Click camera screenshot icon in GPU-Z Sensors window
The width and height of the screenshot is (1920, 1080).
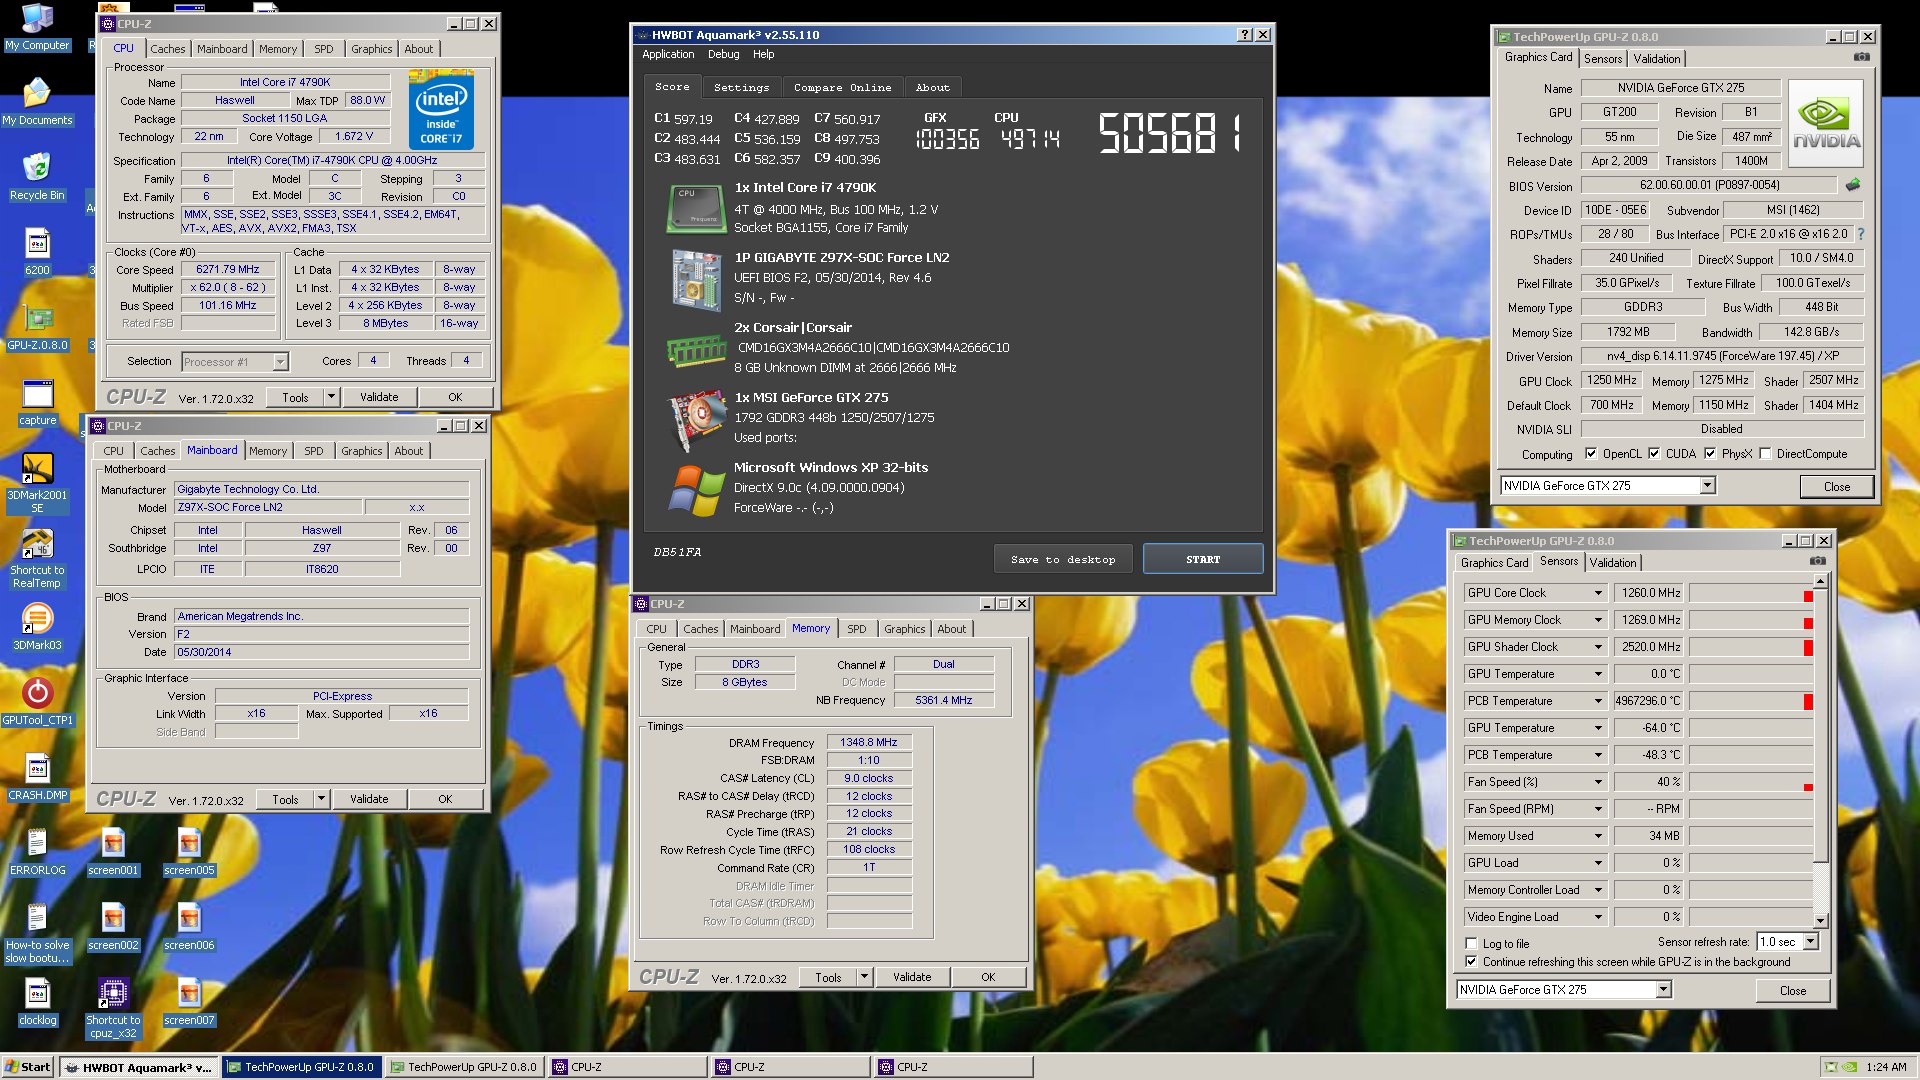point(1817,561)
